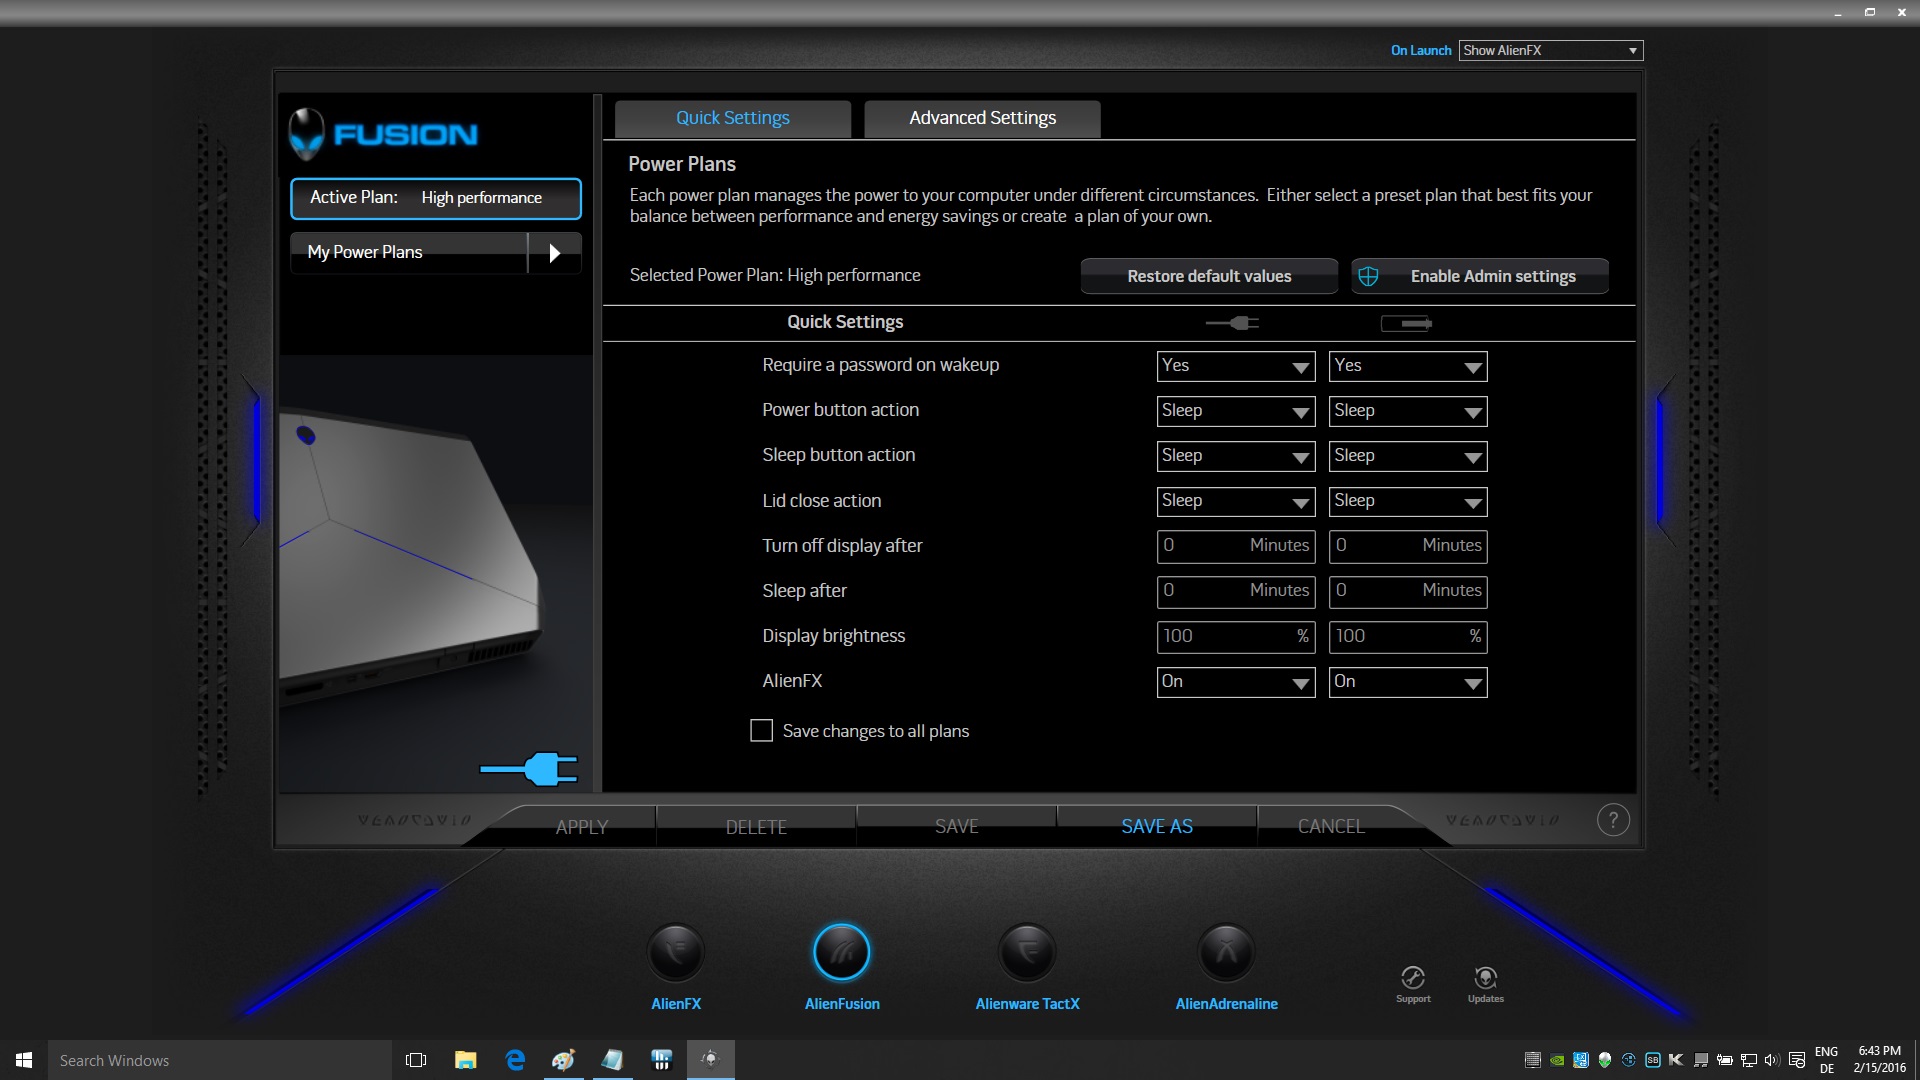
Task: Open Windows Start menu
Action: (24, 1060)
